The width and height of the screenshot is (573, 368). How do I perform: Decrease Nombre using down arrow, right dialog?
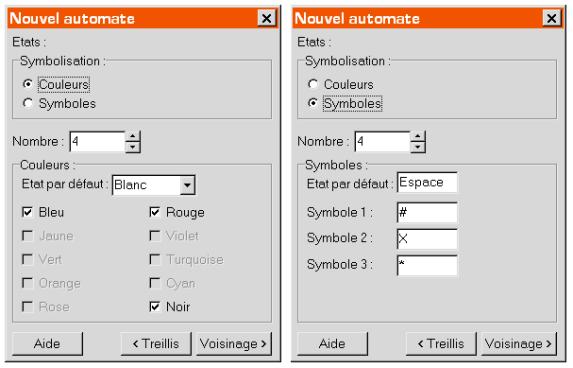(x=418, y=147)
